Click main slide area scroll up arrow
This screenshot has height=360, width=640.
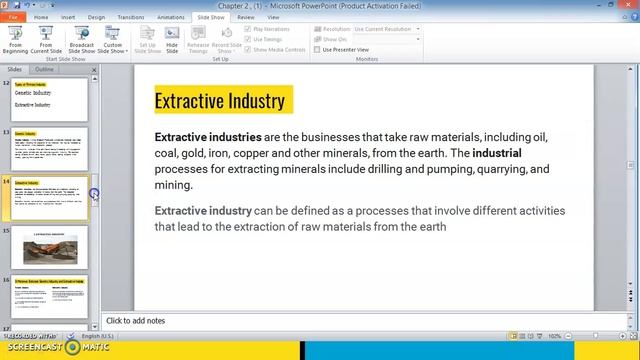tap(631, 70)
